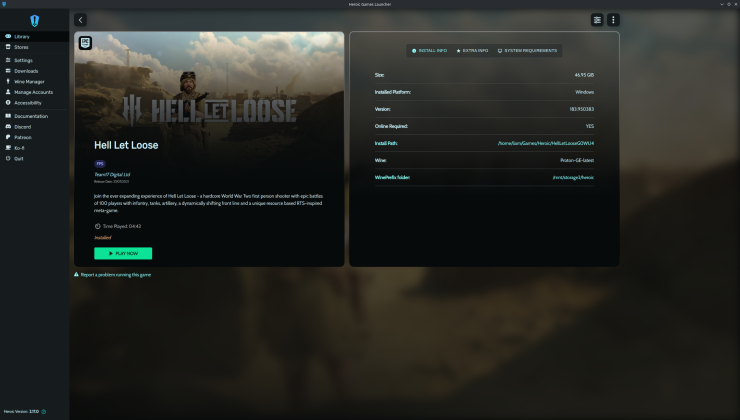Click the install path link

(551, 143)
